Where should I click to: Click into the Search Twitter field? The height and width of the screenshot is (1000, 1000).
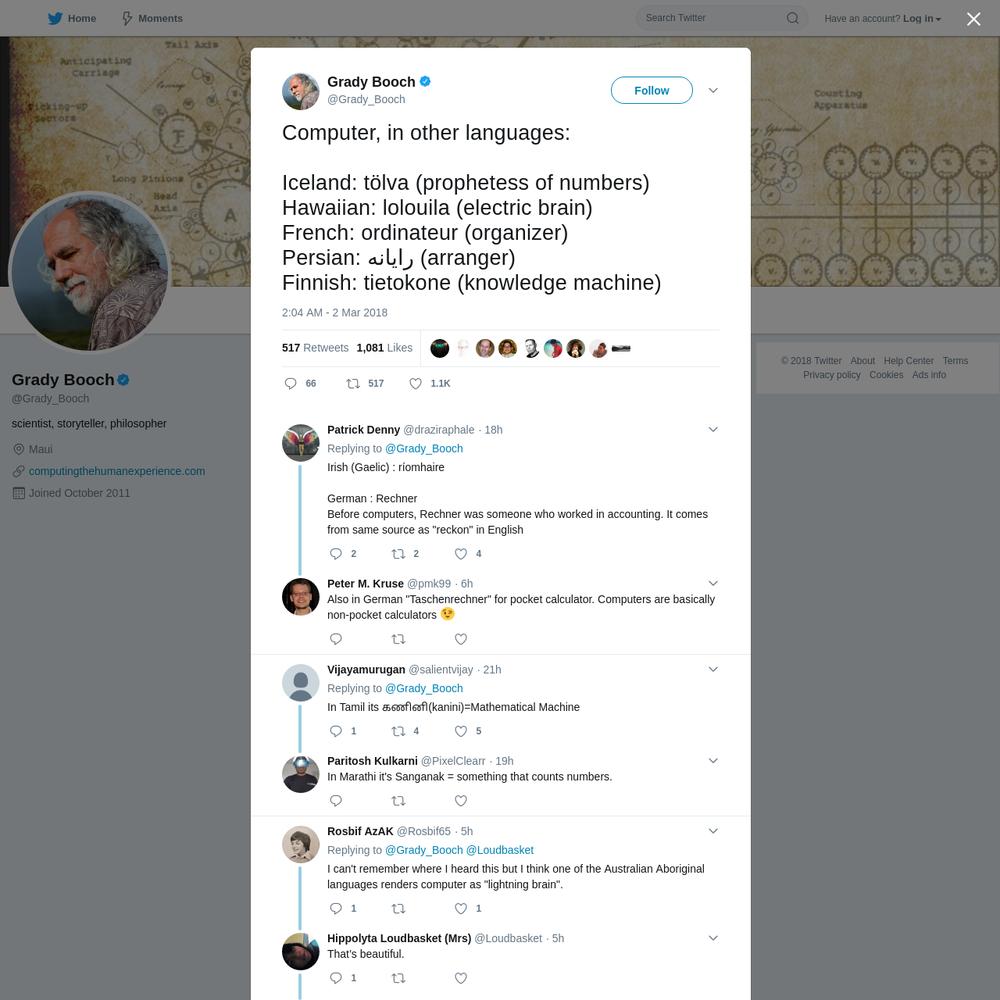713,18
